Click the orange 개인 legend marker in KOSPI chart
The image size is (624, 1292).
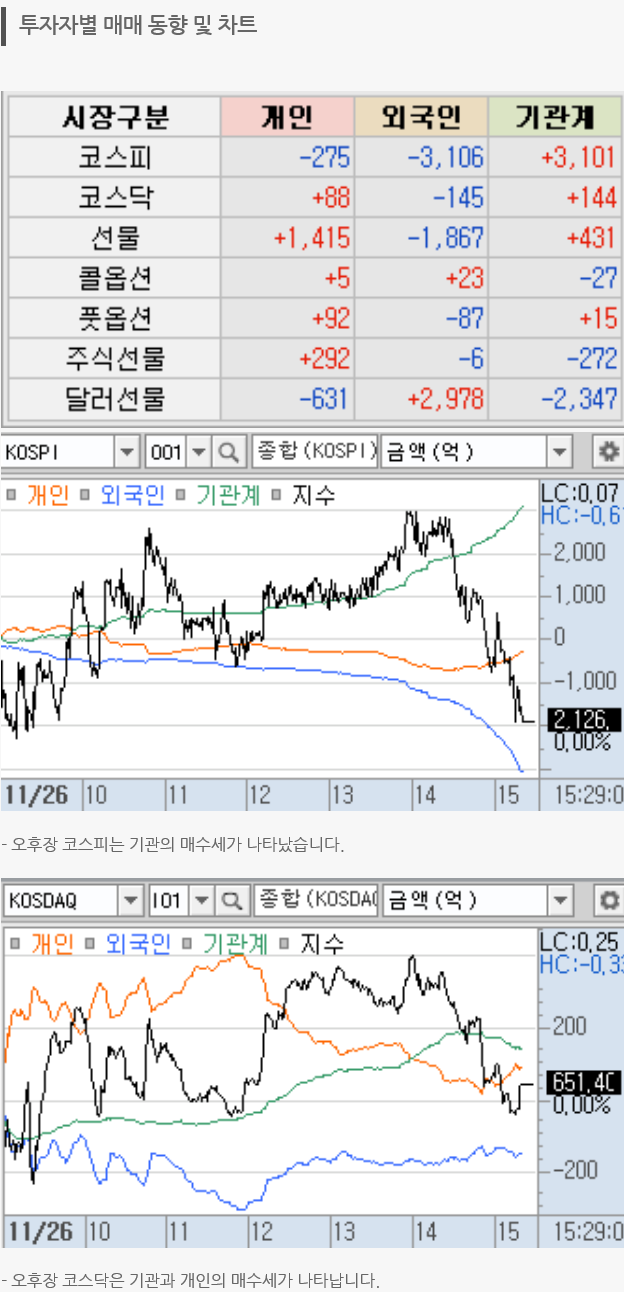tap(13, 494)
